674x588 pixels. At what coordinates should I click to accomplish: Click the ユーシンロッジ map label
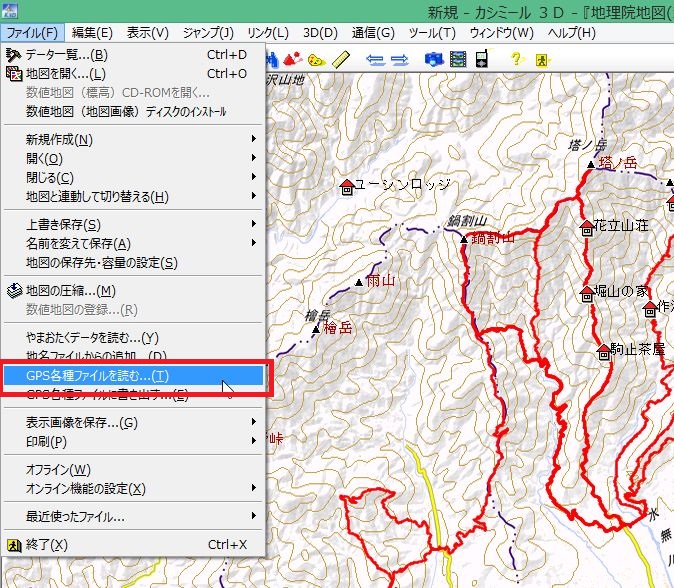402,185
